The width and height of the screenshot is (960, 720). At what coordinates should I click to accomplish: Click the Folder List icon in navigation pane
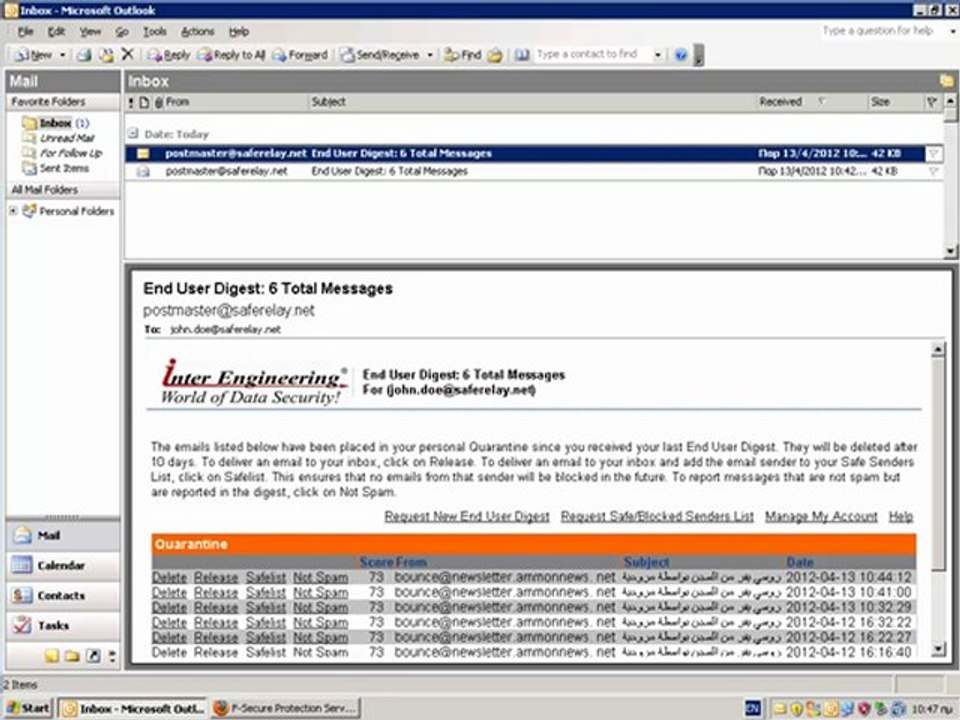click(72, 656)
